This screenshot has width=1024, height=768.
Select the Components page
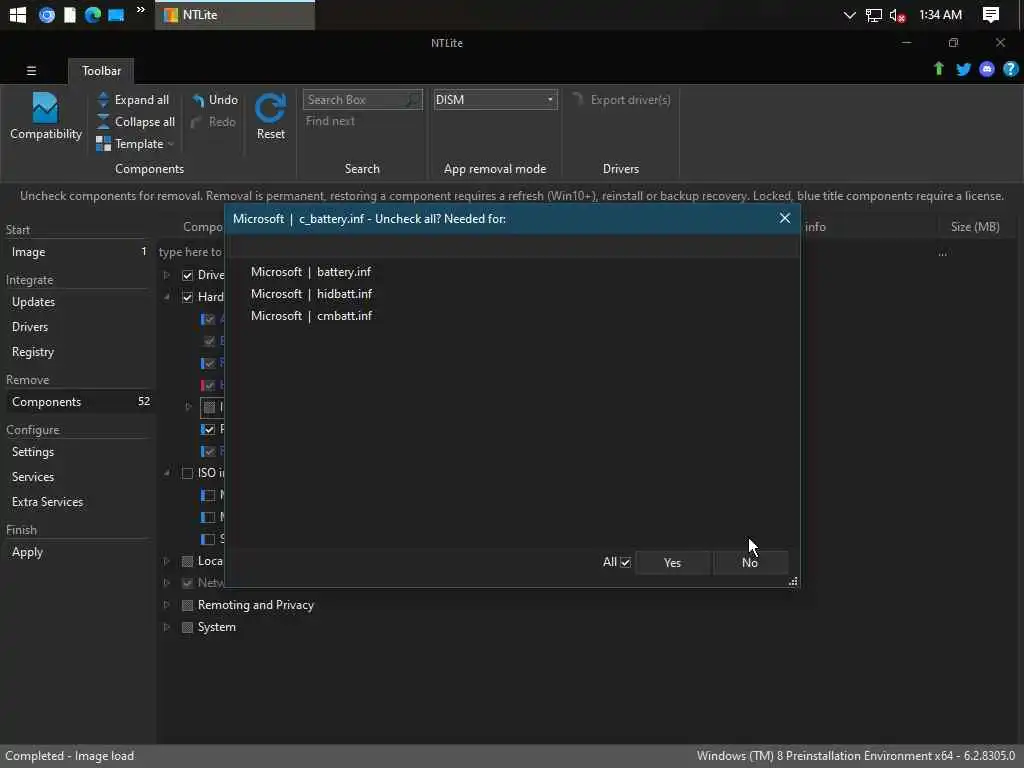pos(78,402)
